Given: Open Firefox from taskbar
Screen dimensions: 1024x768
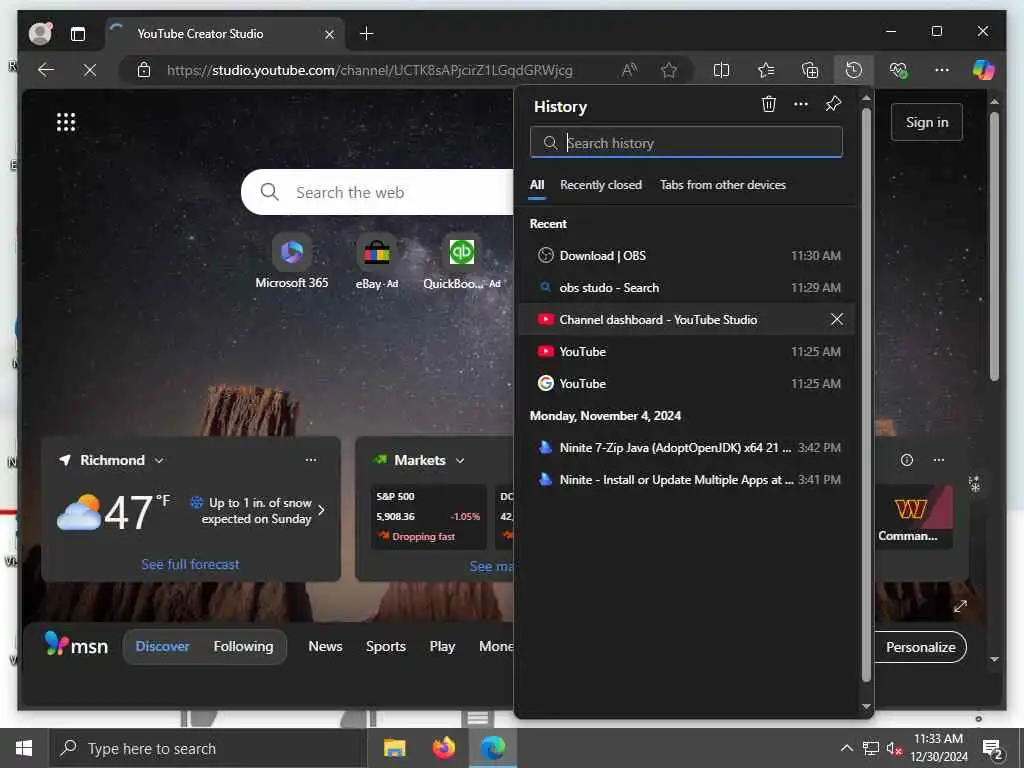Looking at the screenshot, I should (x=443, y=748).
